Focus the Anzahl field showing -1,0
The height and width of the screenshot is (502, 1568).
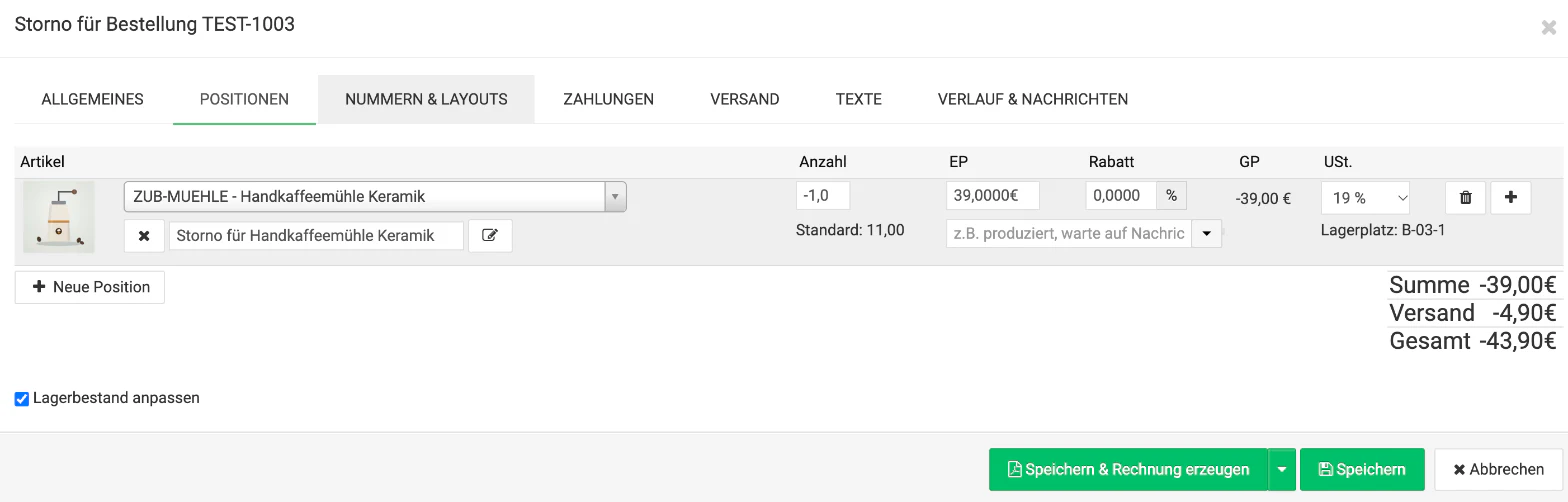pyautogui.click(x=823, y=196)
